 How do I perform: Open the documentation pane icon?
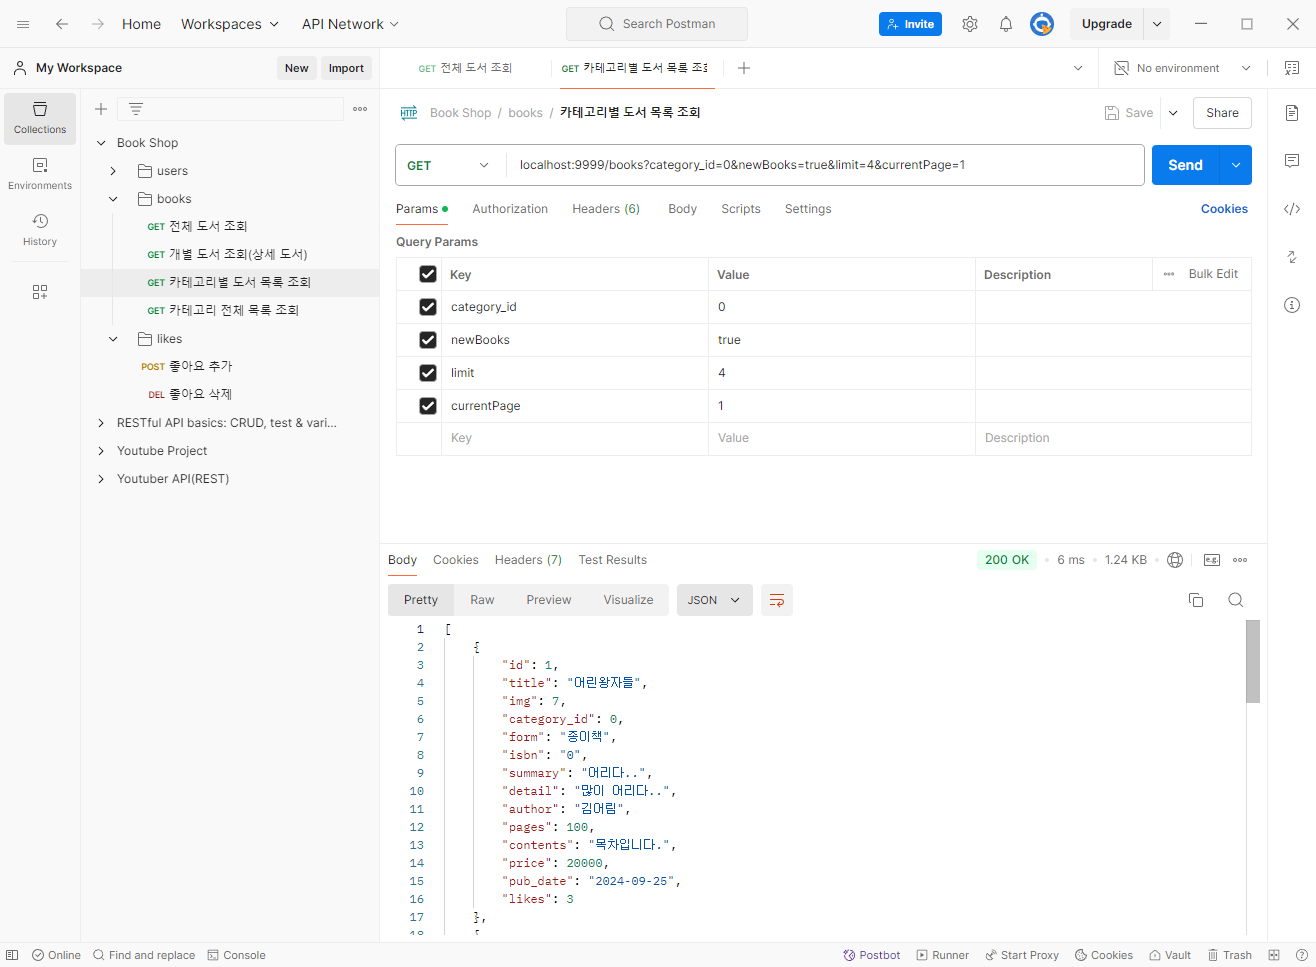pyautogui.click(x=1292, y=113)
